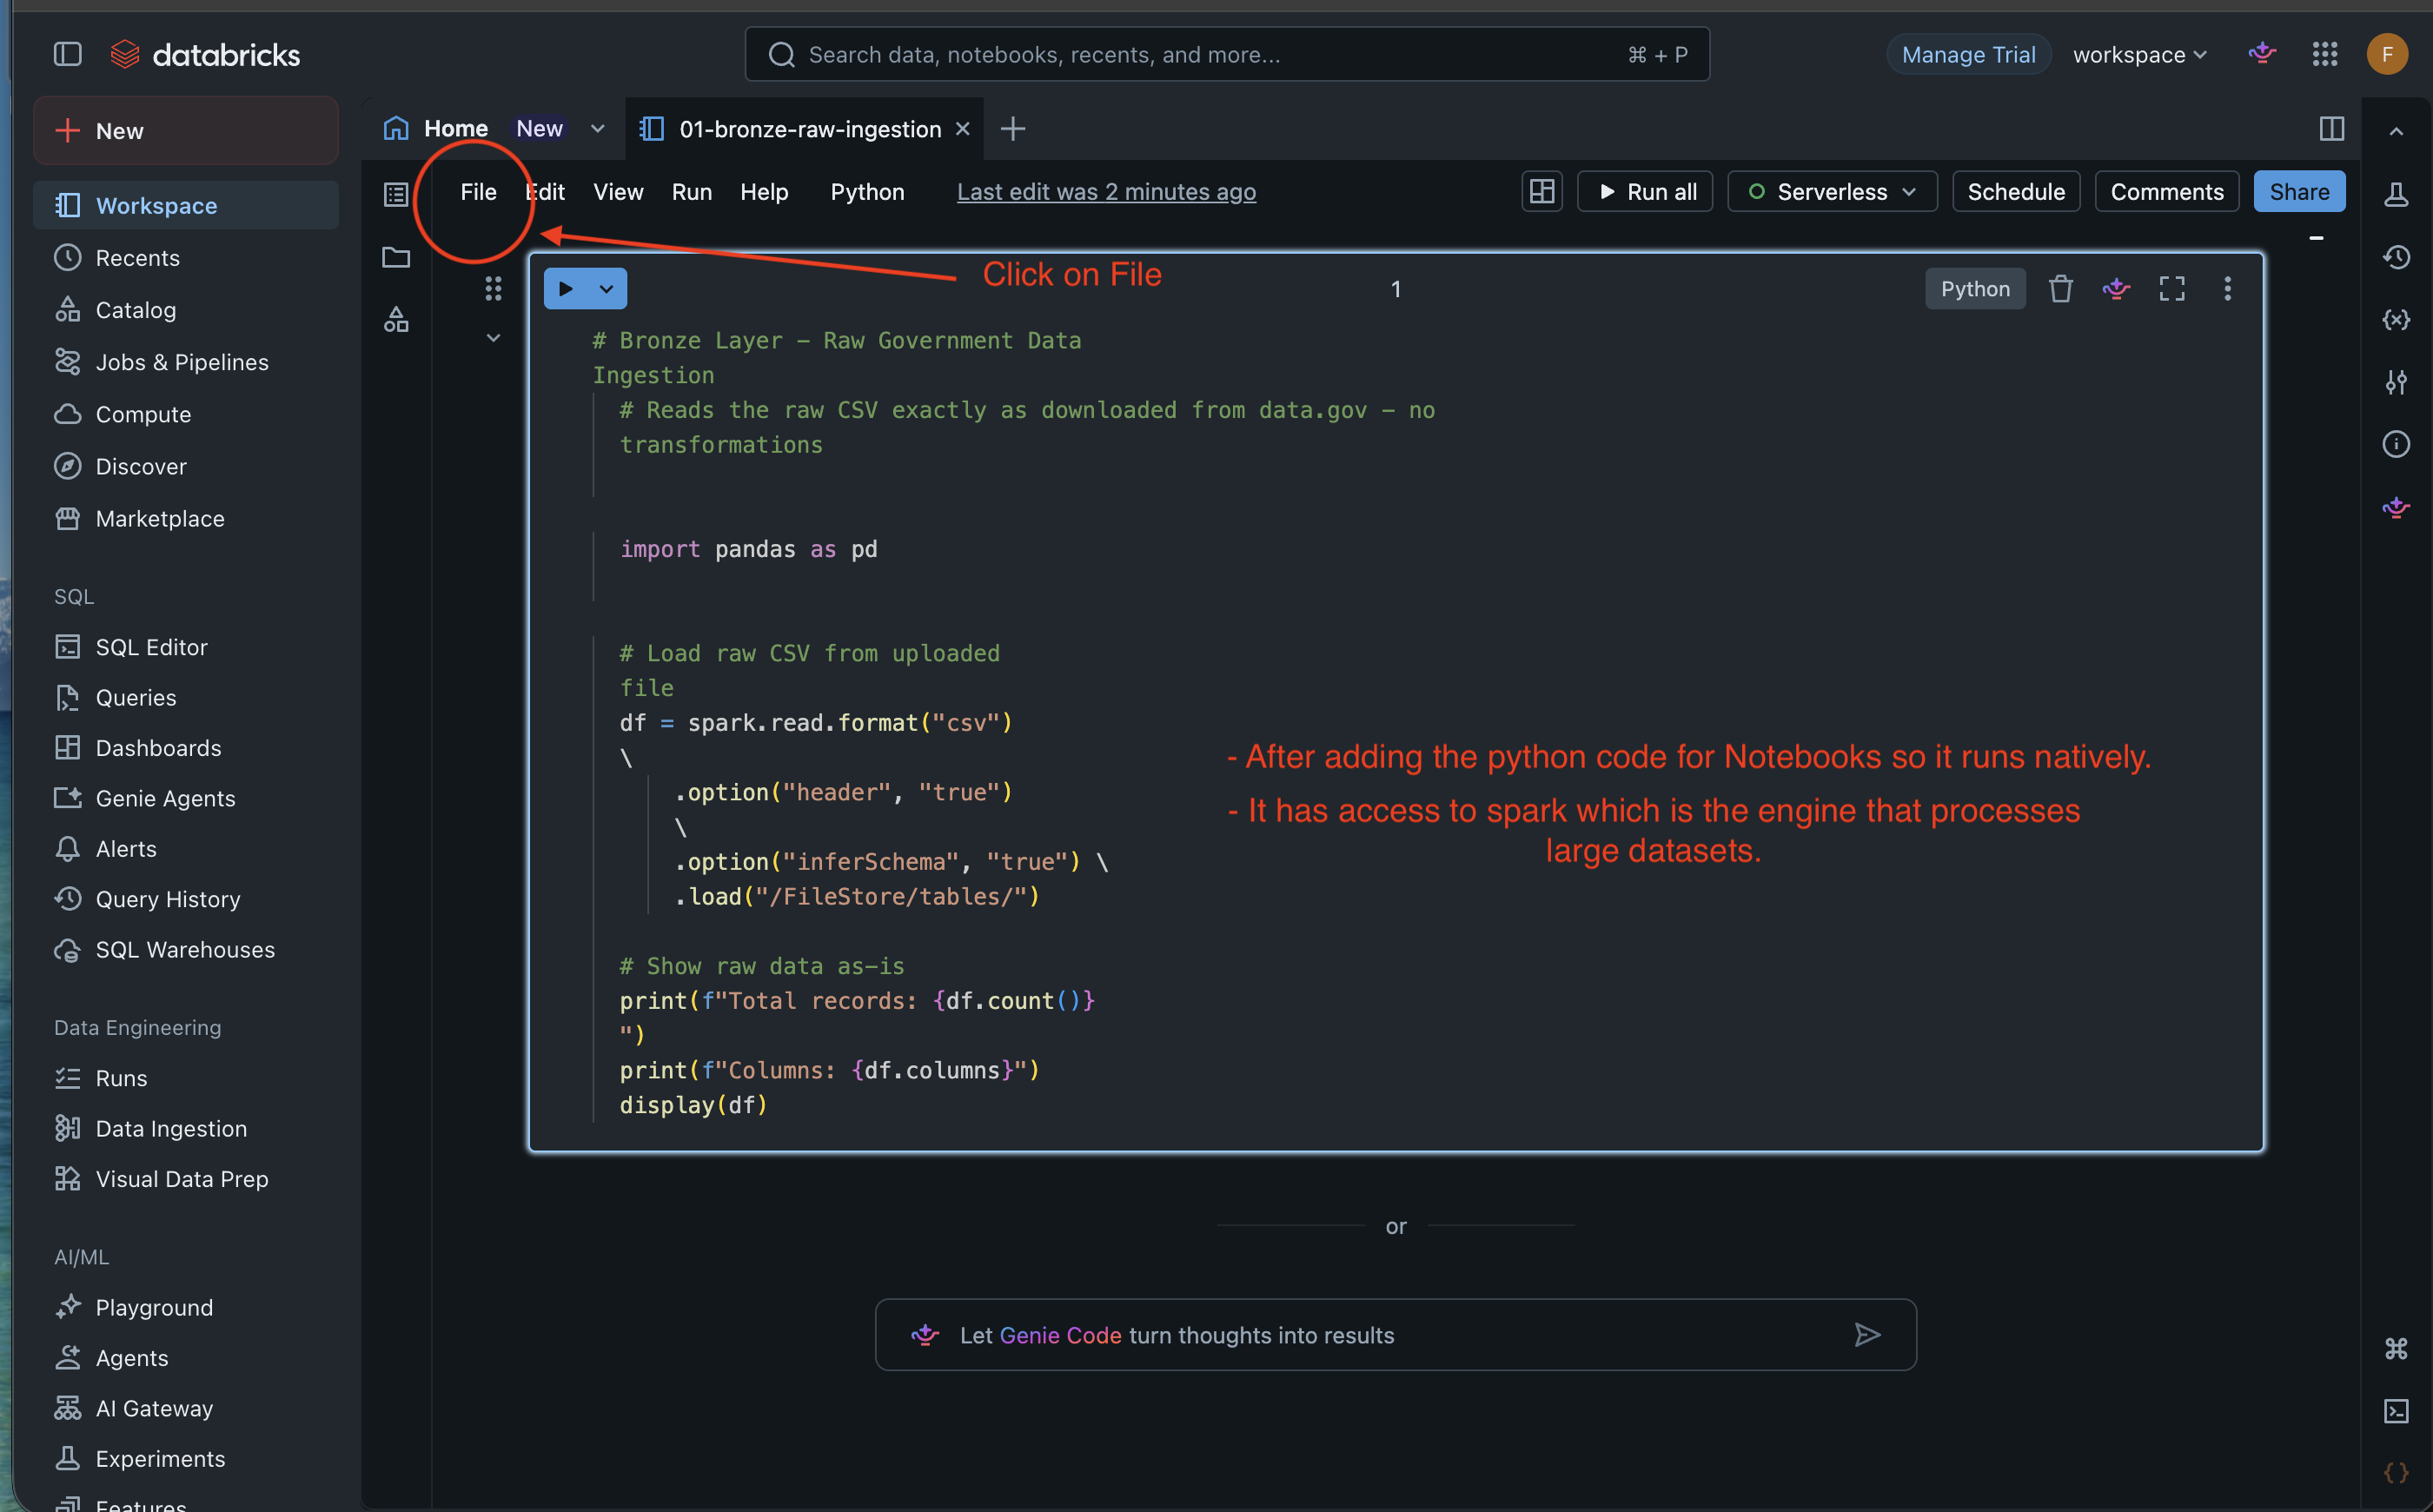Open Compute in the sidebar
Viewport: 2433px width, 1512px height.
tap(186, 414)
